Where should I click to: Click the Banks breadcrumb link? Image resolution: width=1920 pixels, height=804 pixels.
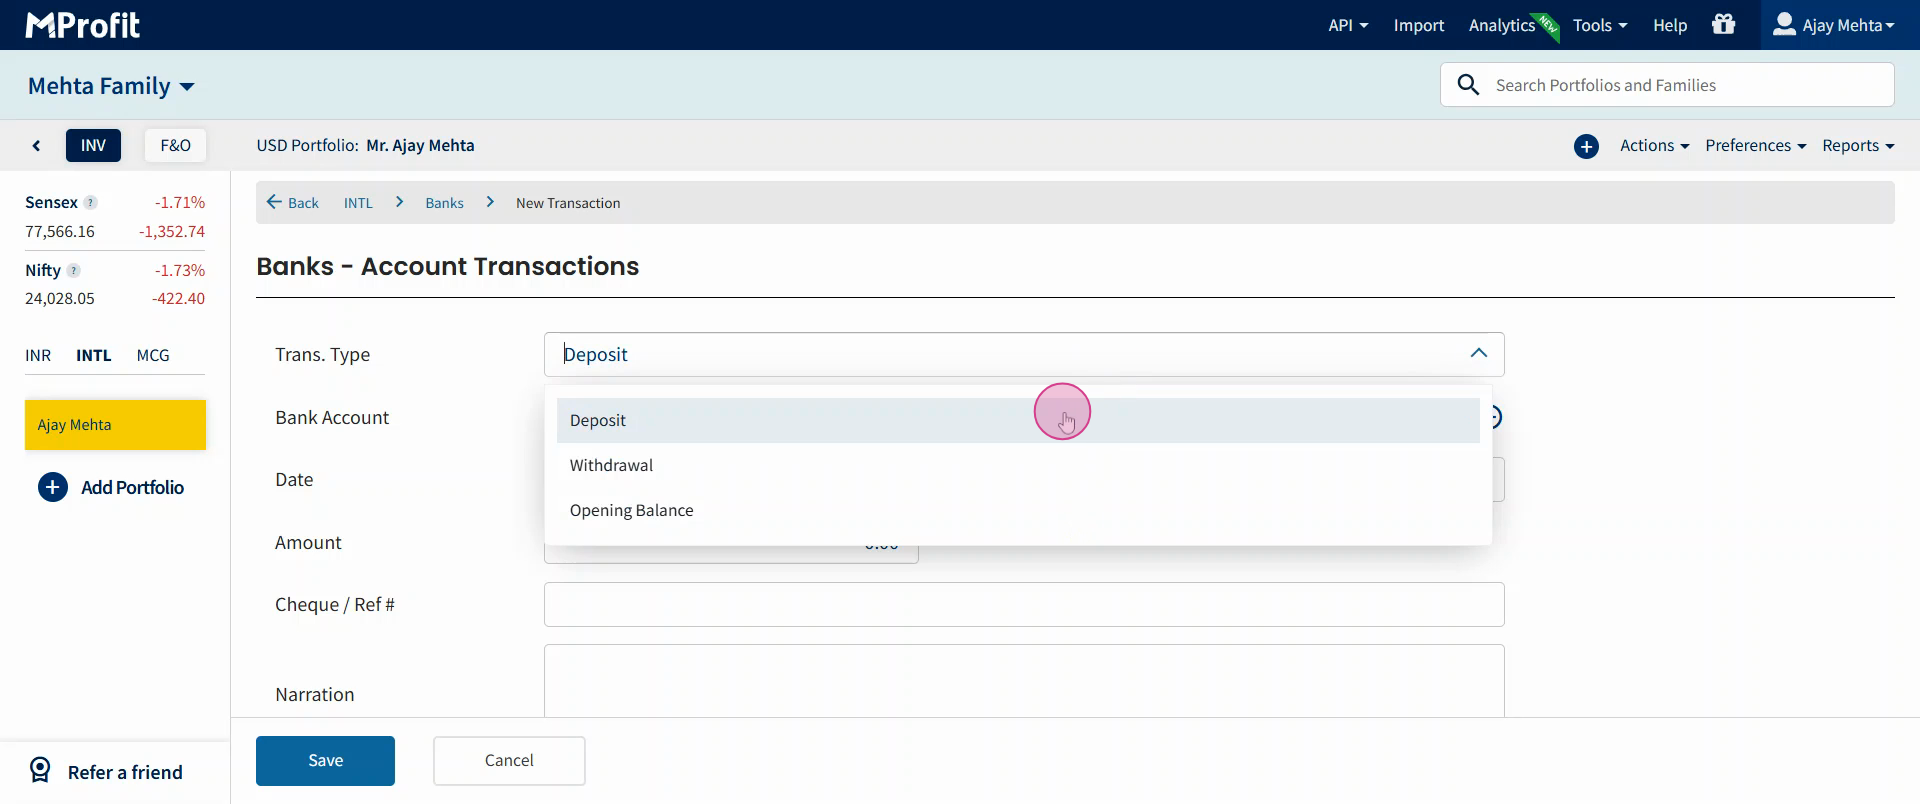coord(444,203)
